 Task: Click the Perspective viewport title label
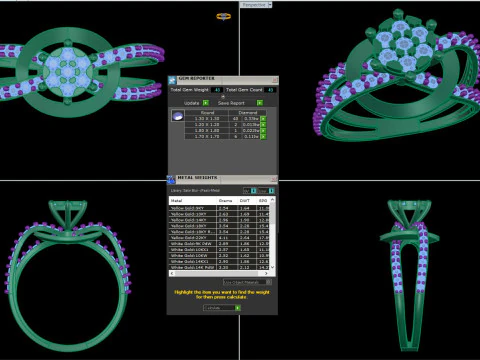coord(254,5)
